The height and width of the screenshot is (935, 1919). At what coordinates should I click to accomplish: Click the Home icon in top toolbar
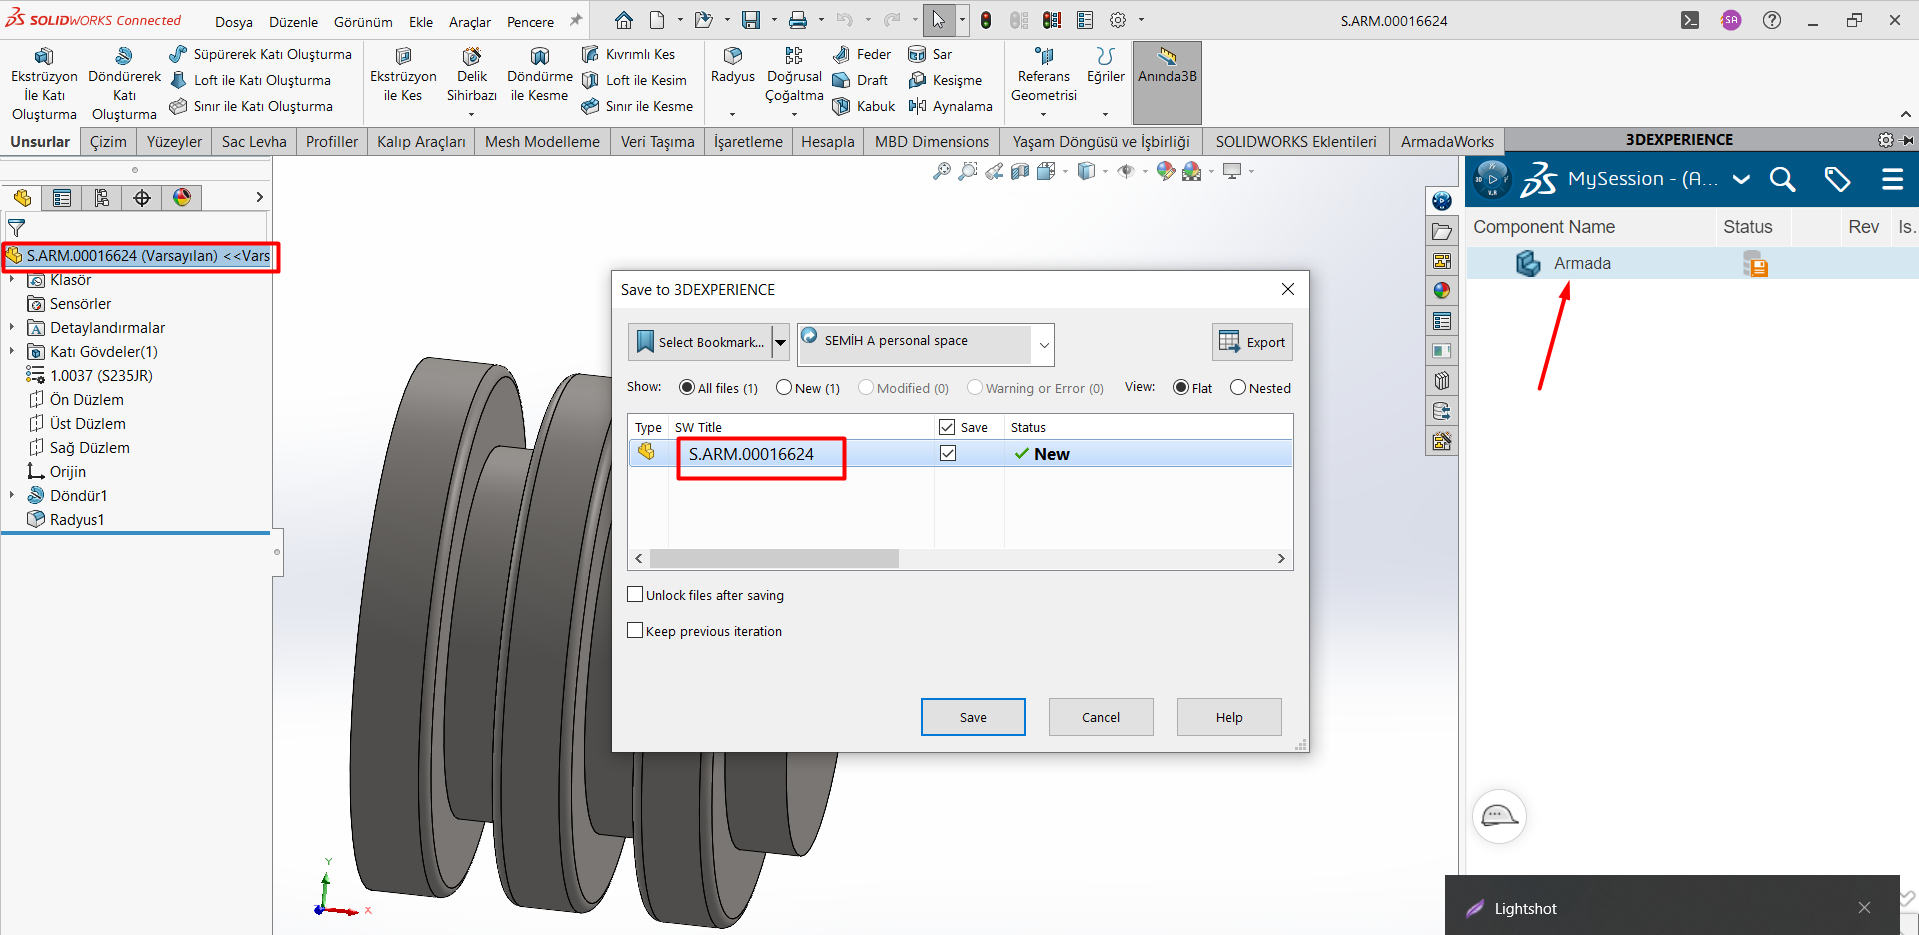click(624, 20)
